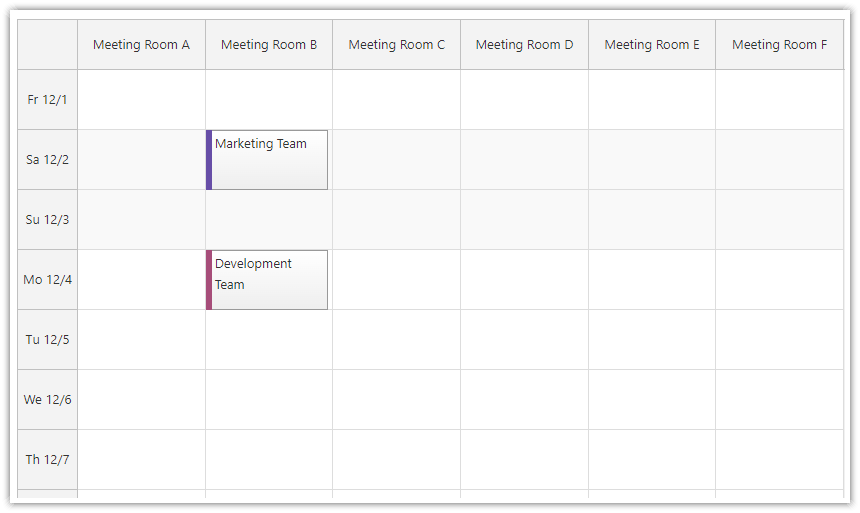Click the Sa 12/2 row header
This screenshot has height=513, width=860.
[x=48, y=160]
